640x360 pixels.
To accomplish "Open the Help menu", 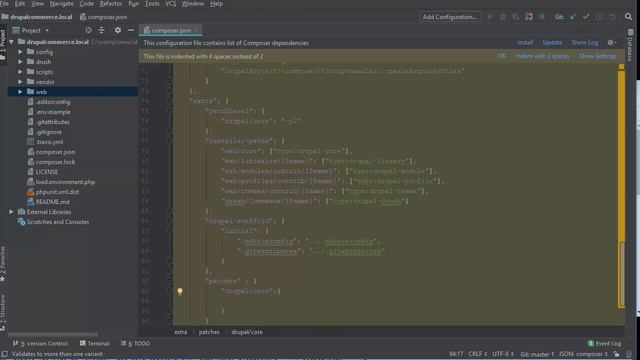I will point(216,4).
